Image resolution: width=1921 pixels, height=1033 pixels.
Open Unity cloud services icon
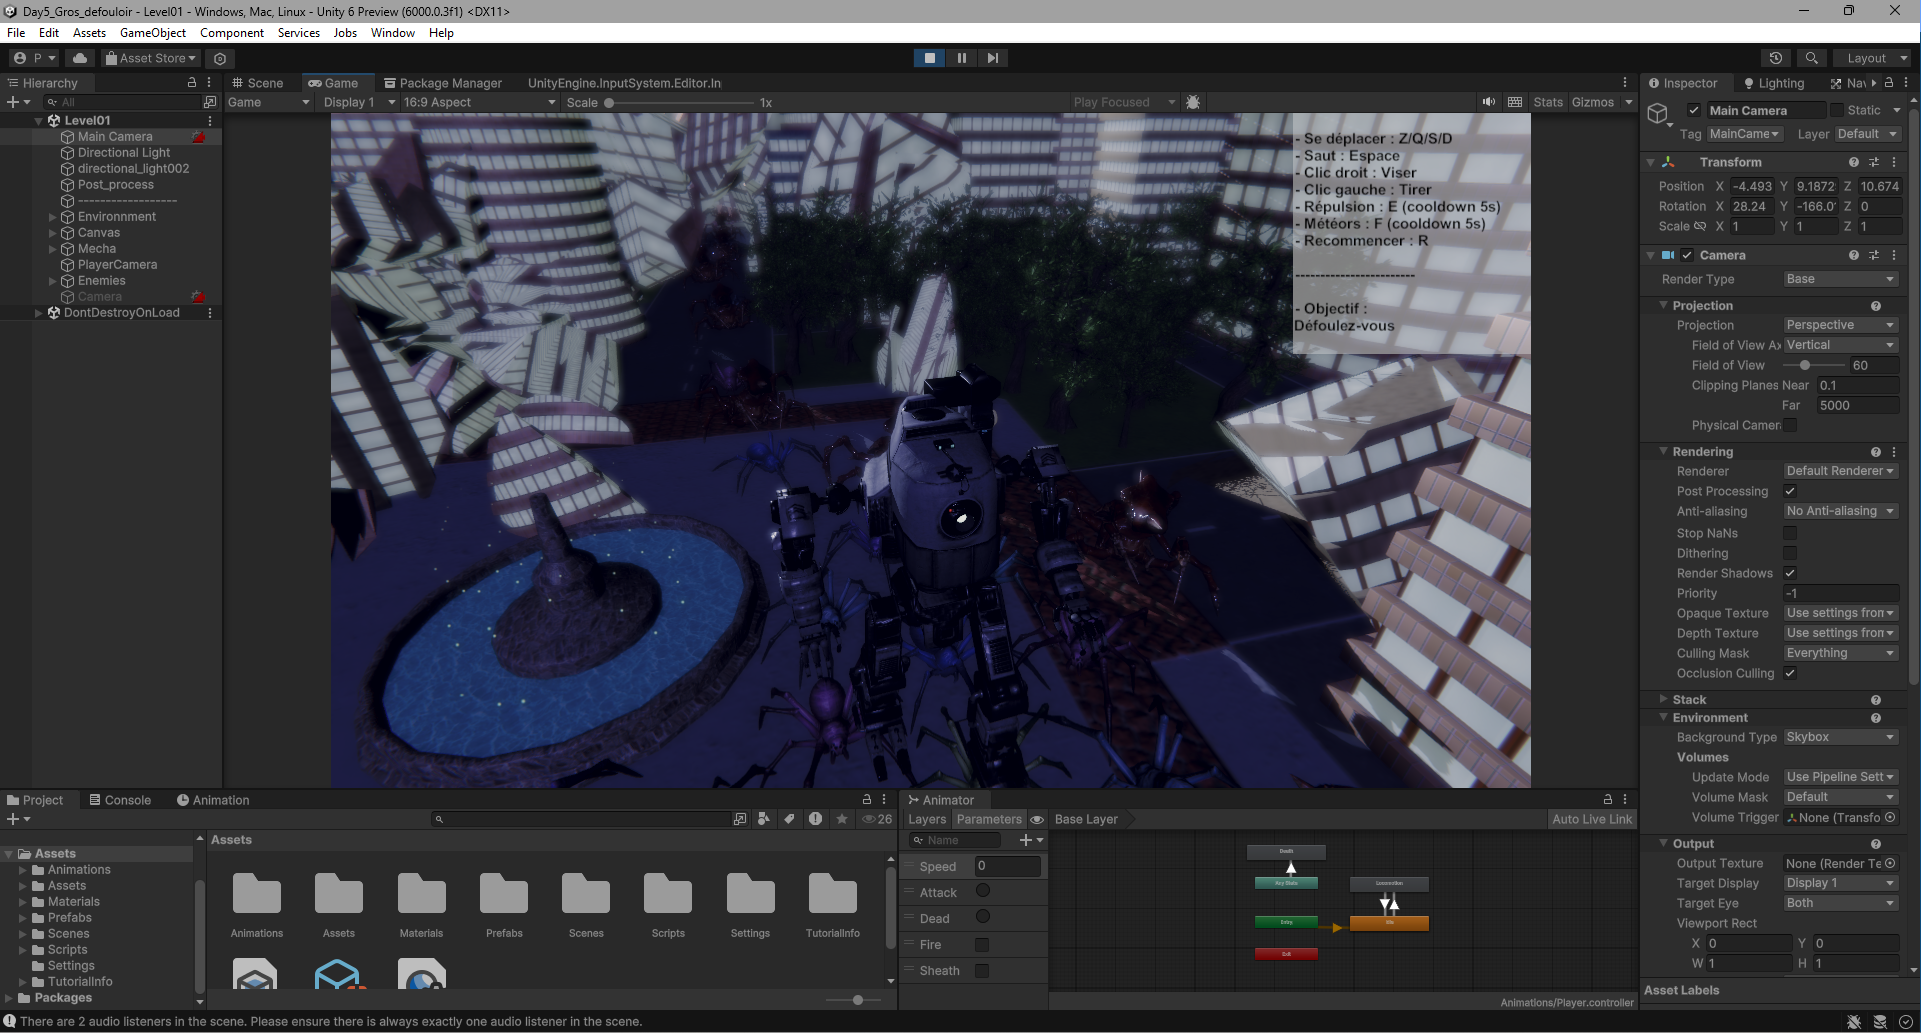(x=80, y=58)
